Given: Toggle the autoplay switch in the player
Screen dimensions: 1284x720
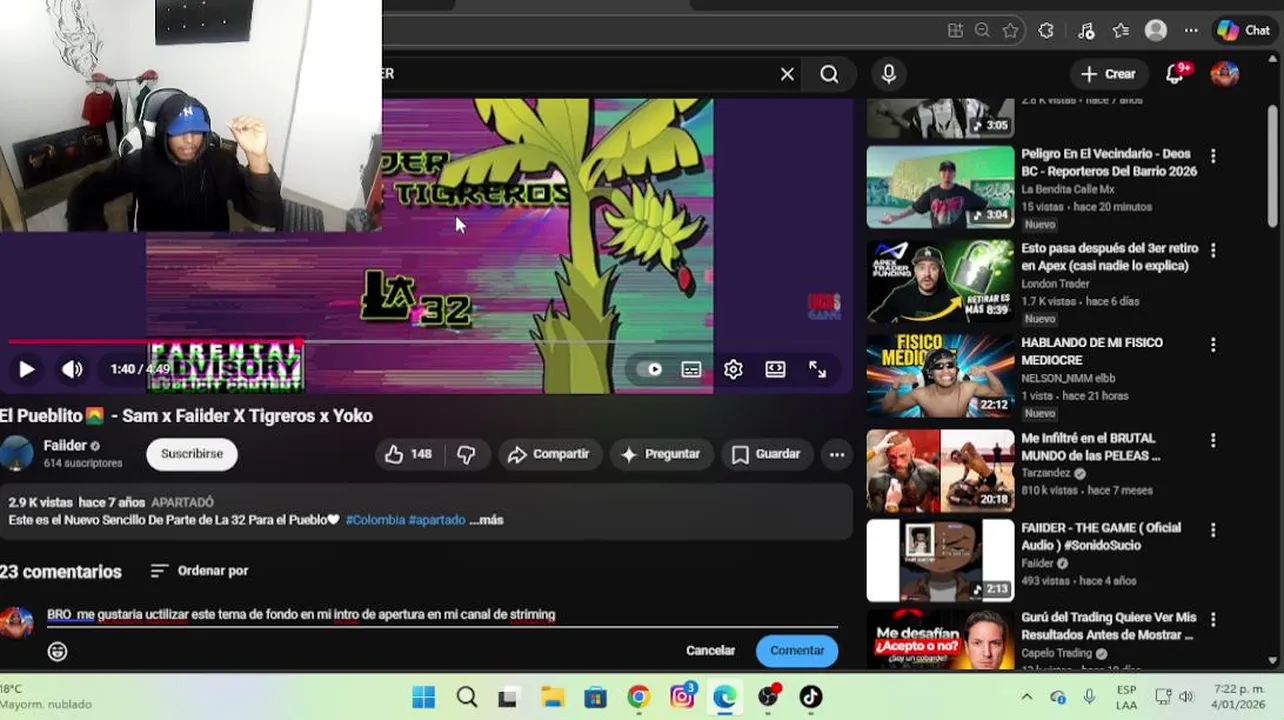Looking at the screenshot, I should point(650,369).
